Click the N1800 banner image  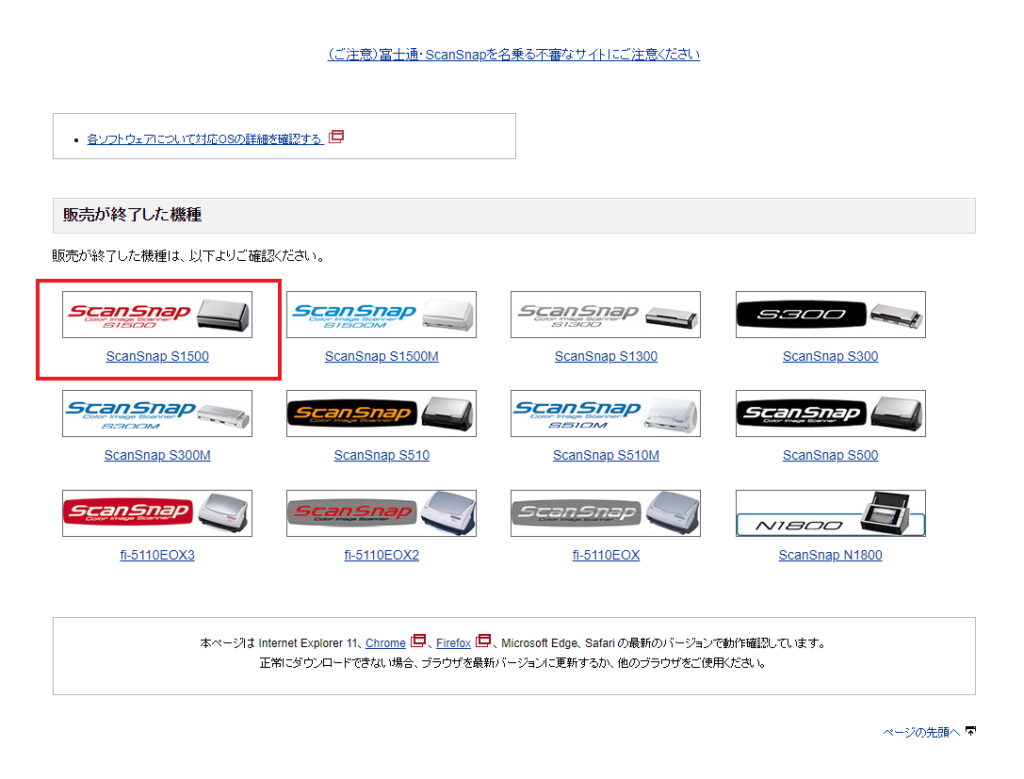830,513
